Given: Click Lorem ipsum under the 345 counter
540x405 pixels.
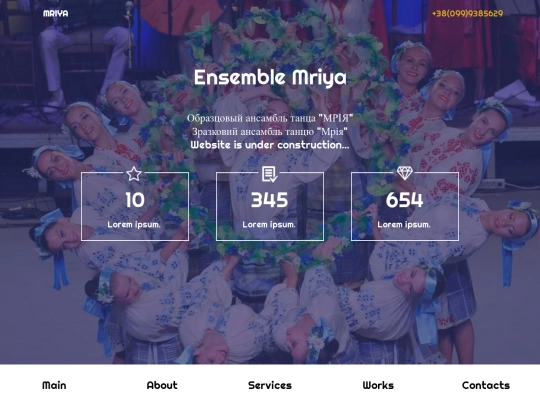Looking at the screenshot, I should [x=269, y=225].
